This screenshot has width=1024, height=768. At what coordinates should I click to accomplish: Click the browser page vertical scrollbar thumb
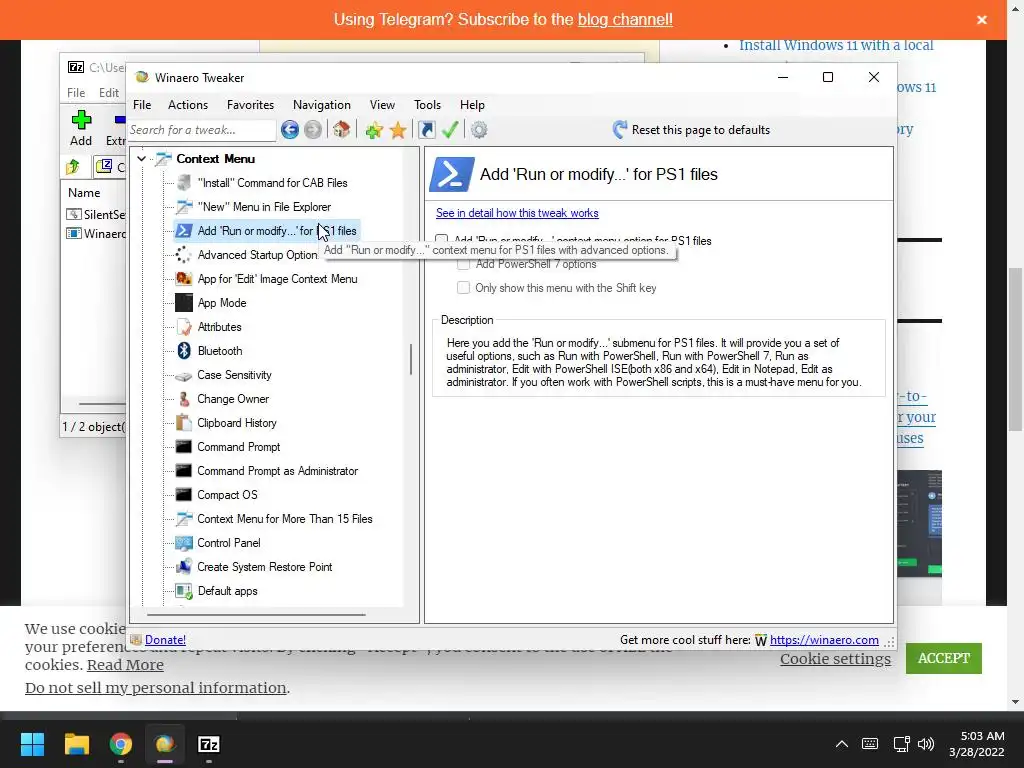coord(1015,349)
